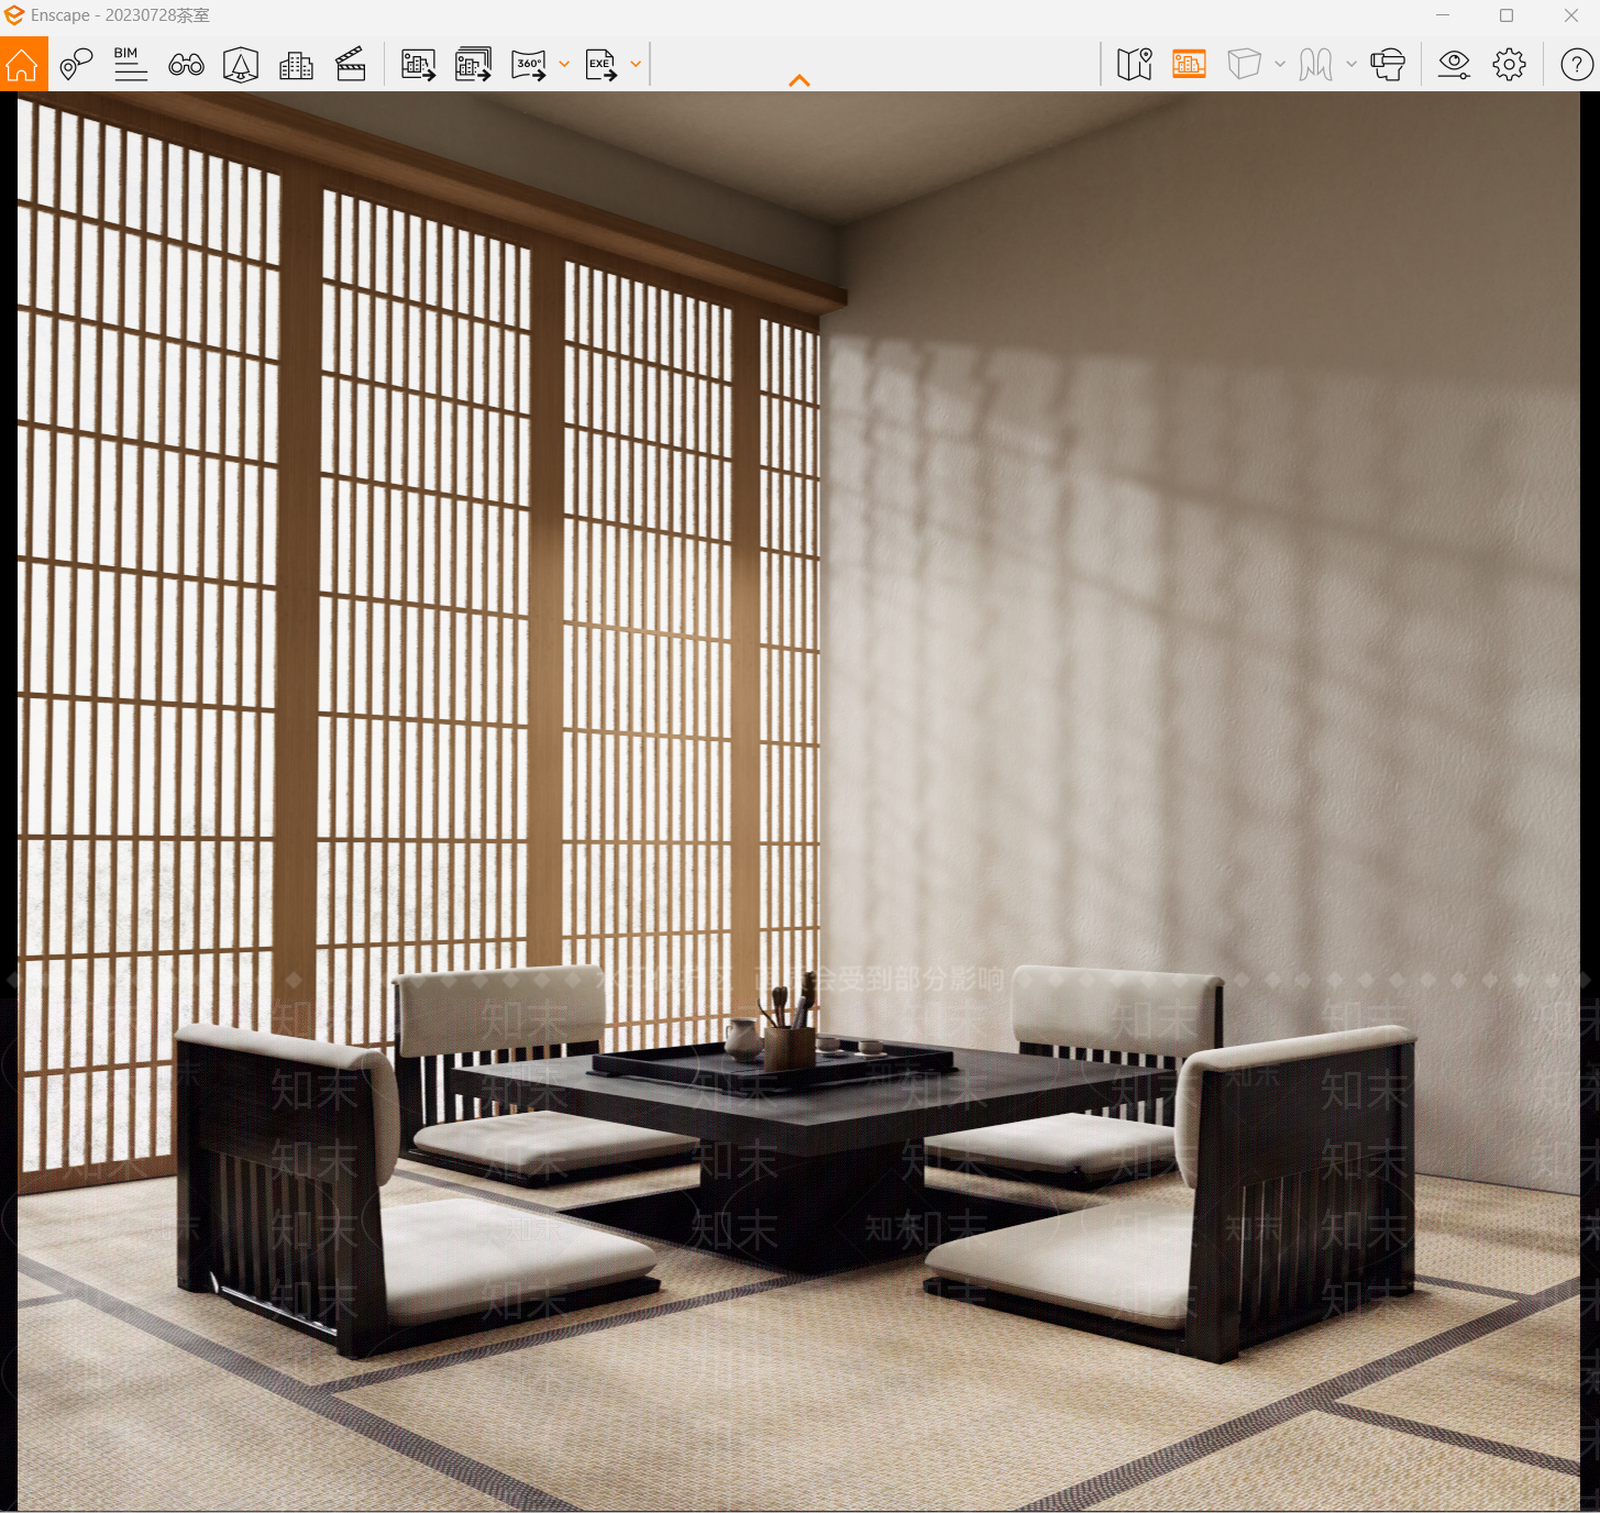Screen dimensions: 1600x1513
Task: Expand the annotations dropdown arrow
Action: 1352,65
